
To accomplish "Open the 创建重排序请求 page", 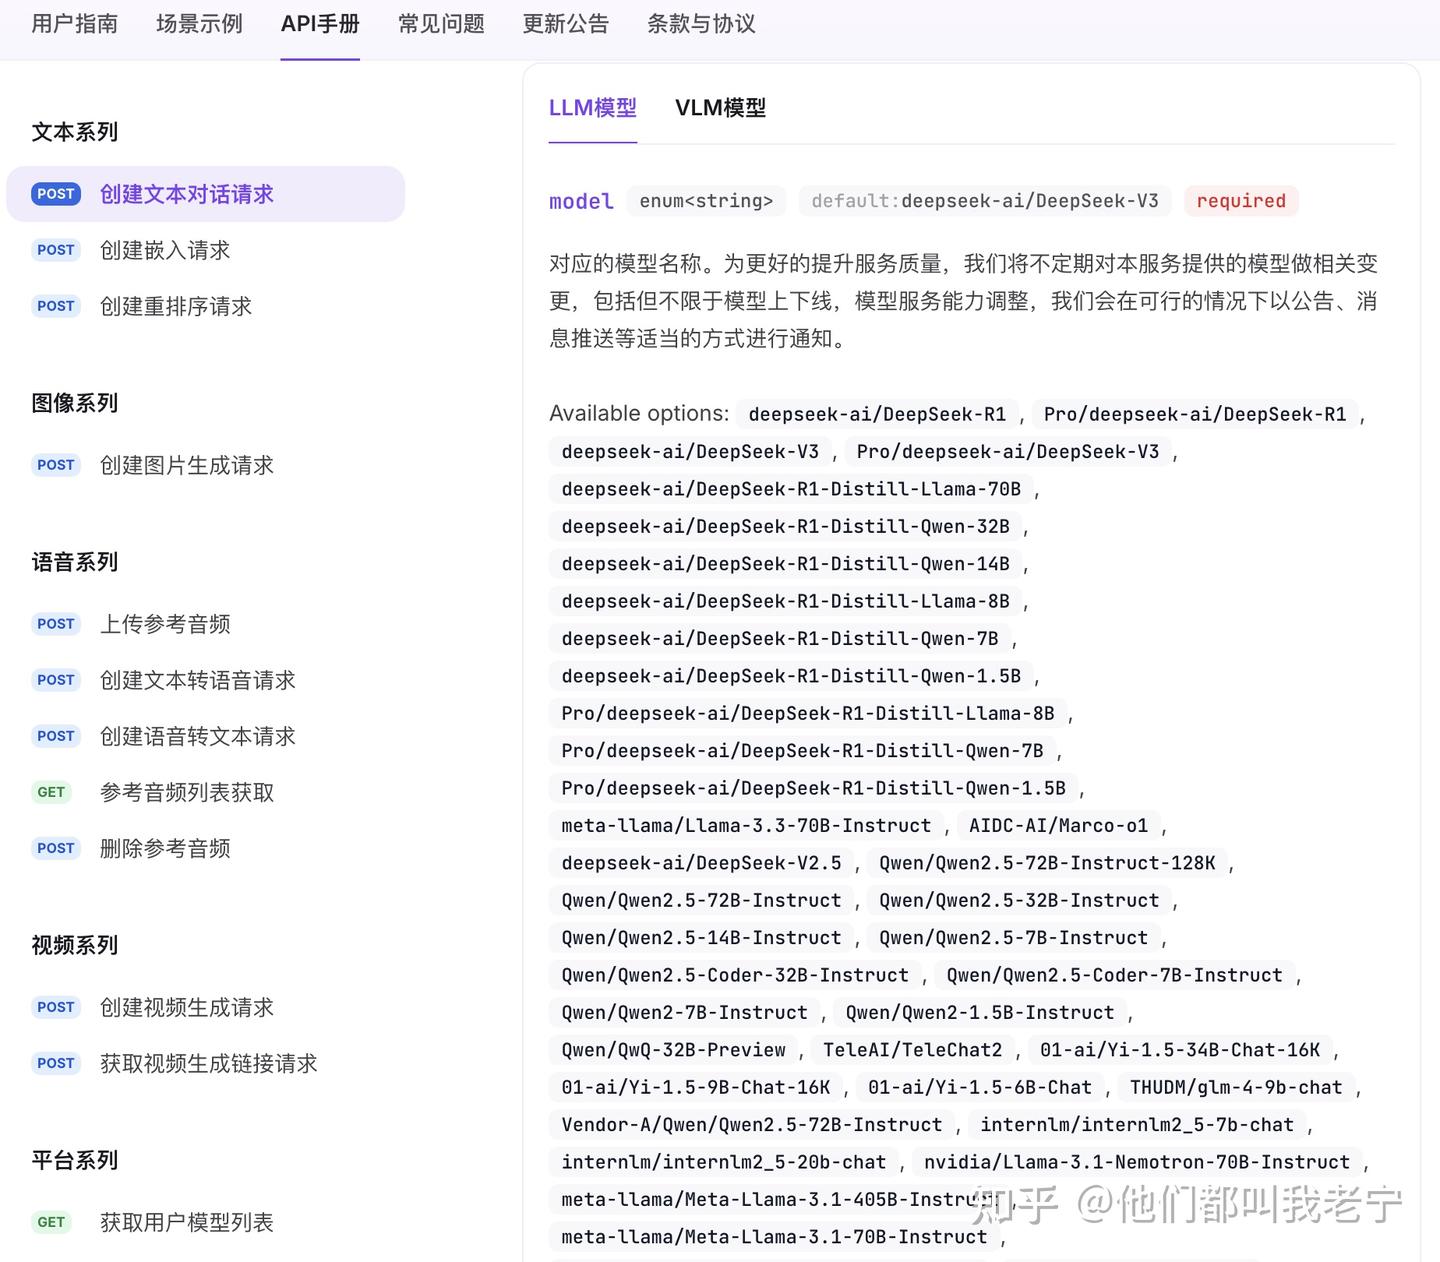I will click(x=177, y=306).
